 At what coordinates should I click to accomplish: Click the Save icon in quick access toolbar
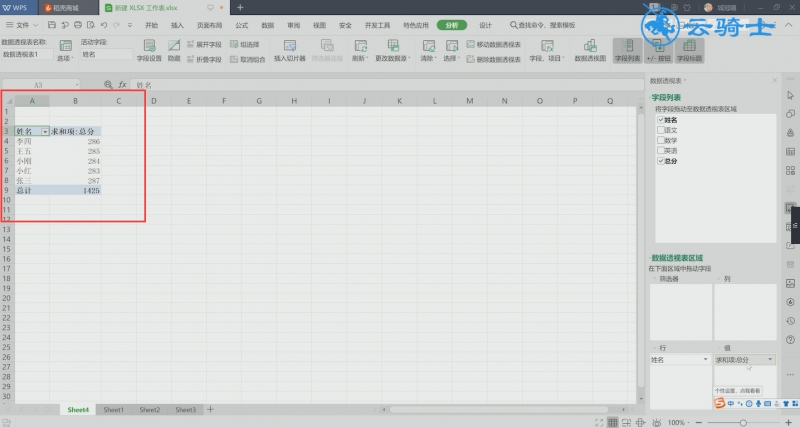(52, 24)
